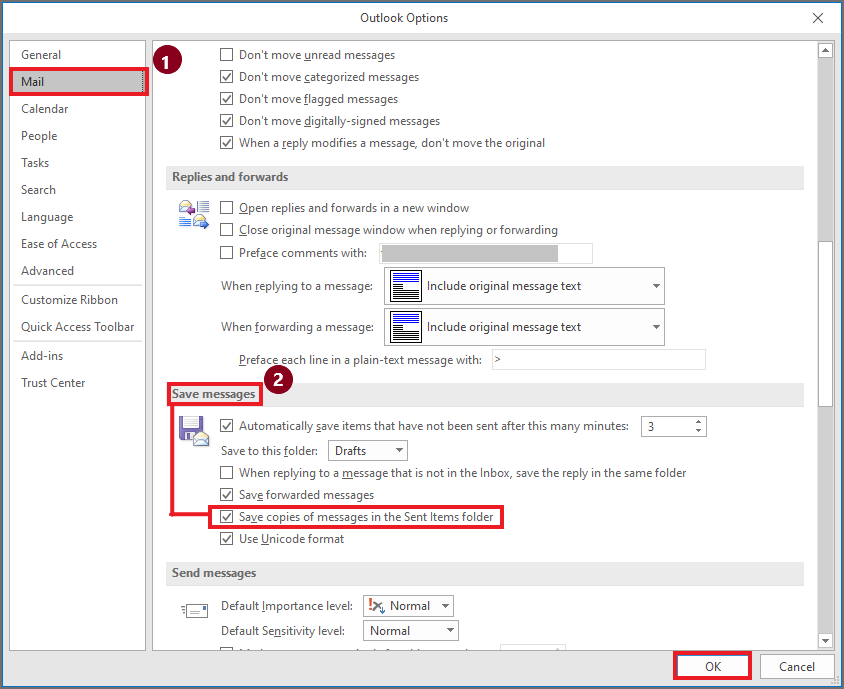This screenshot has width=844, height=689.
Task: Click OK to apply settings
Action: pos(712,666)
